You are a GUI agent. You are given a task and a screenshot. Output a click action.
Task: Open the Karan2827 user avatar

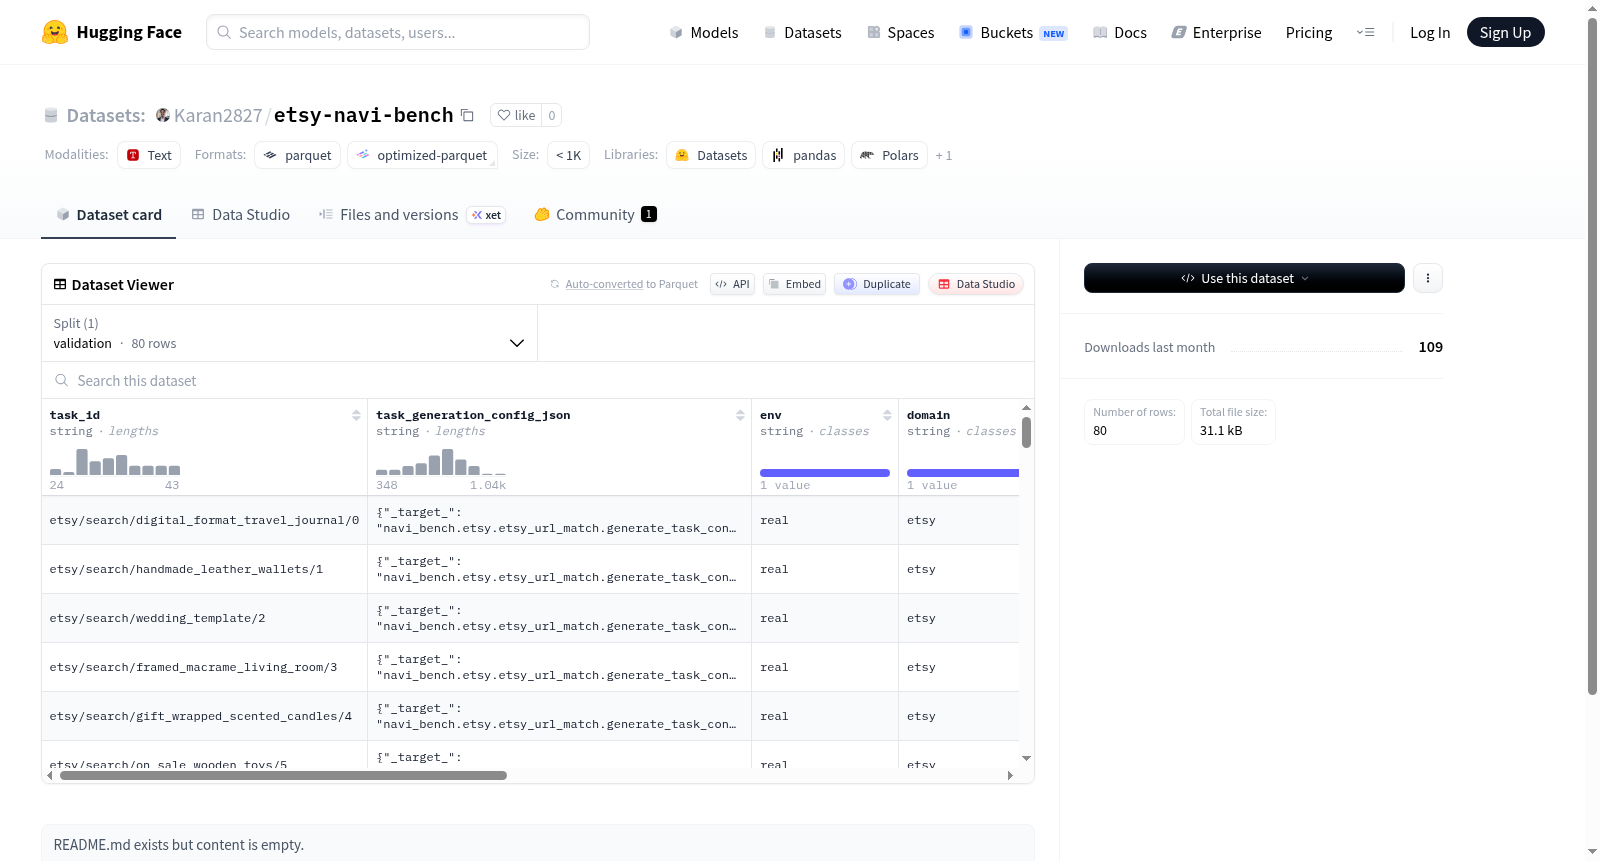coord(163,115)
